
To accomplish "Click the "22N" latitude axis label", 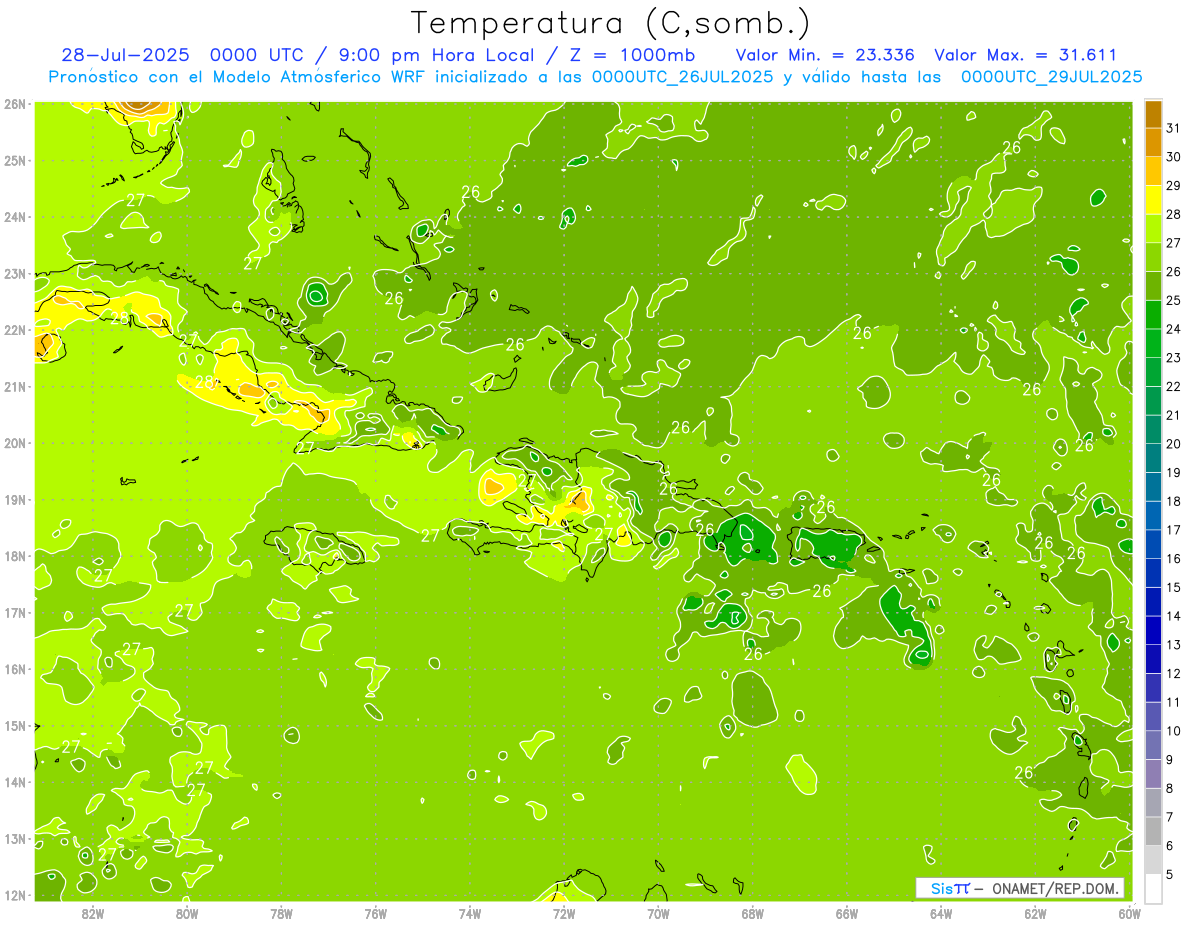I will click(x=14, y=330).
